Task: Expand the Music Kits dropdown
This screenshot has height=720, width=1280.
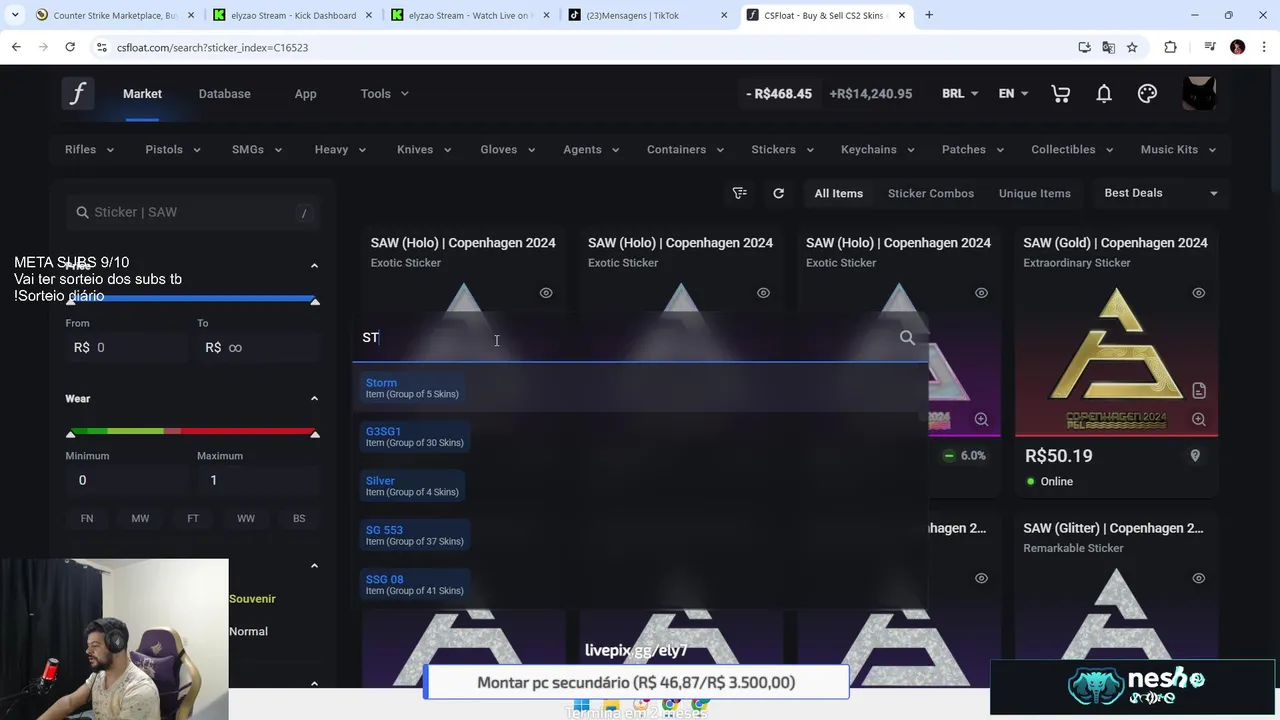Action: point(1178,149)
